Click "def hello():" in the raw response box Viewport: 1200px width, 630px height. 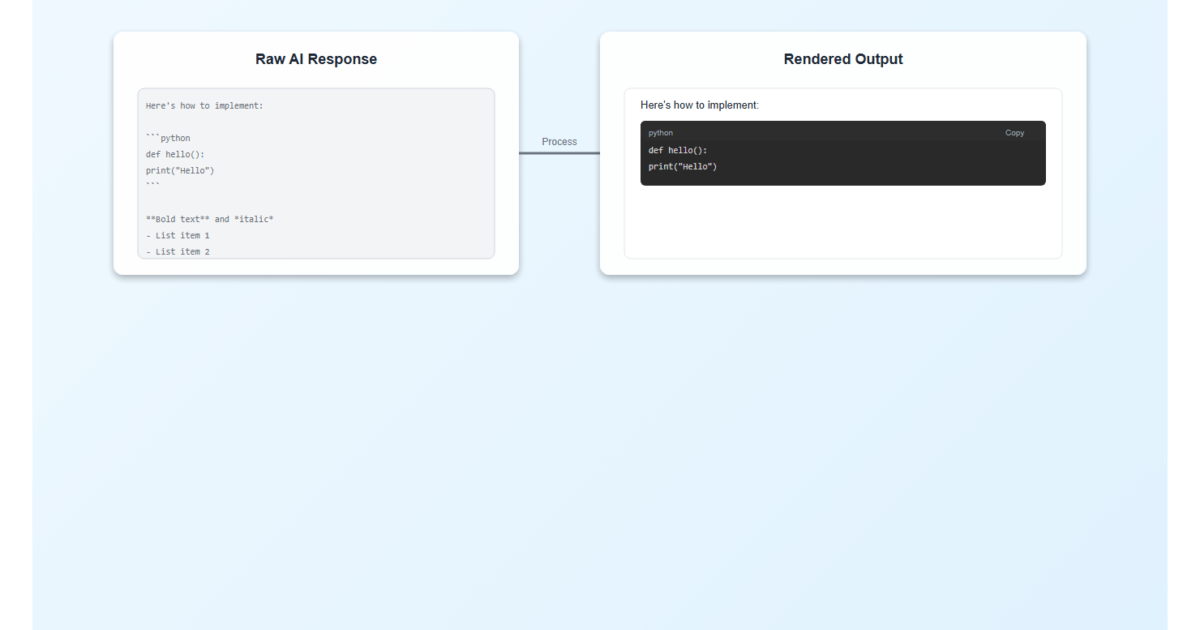(x=175, y=154)
